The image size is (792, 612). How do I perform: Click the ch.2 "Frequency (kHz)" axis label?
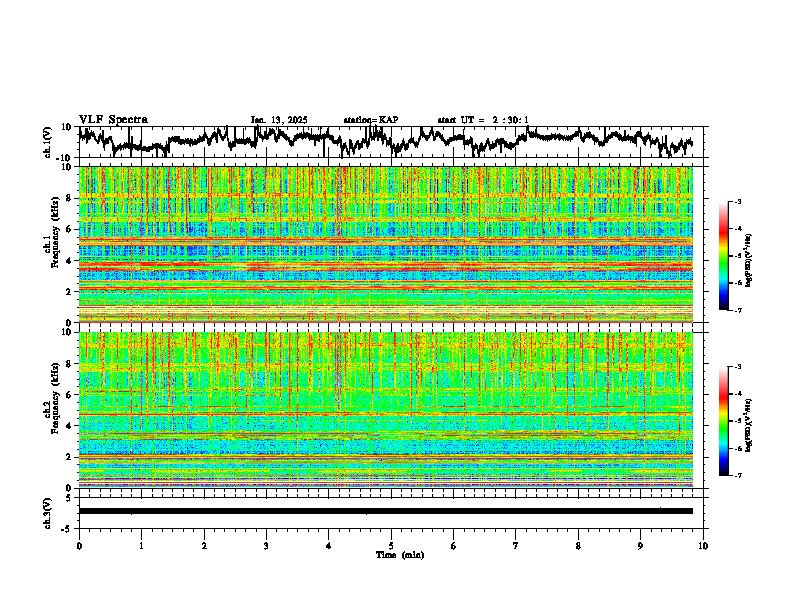coord(54,398)
